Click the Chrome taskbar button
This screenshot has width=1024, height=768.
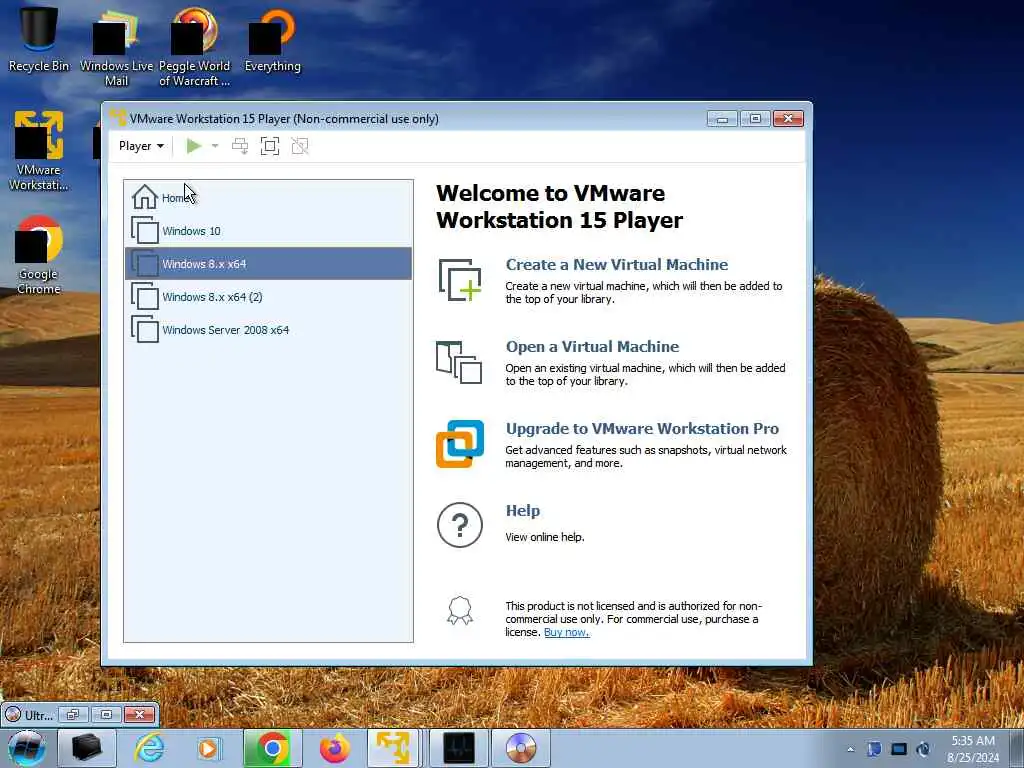273,748
